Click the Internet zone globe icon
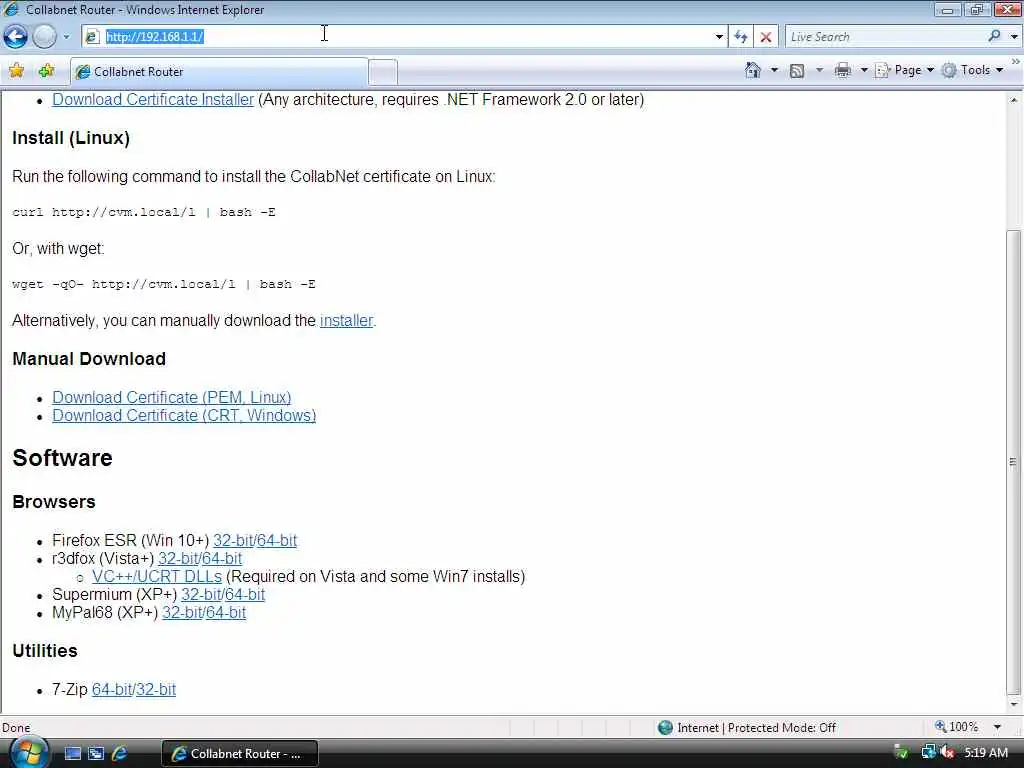Viewport: 1024px width, 768px height. click(x=665, y=728)
